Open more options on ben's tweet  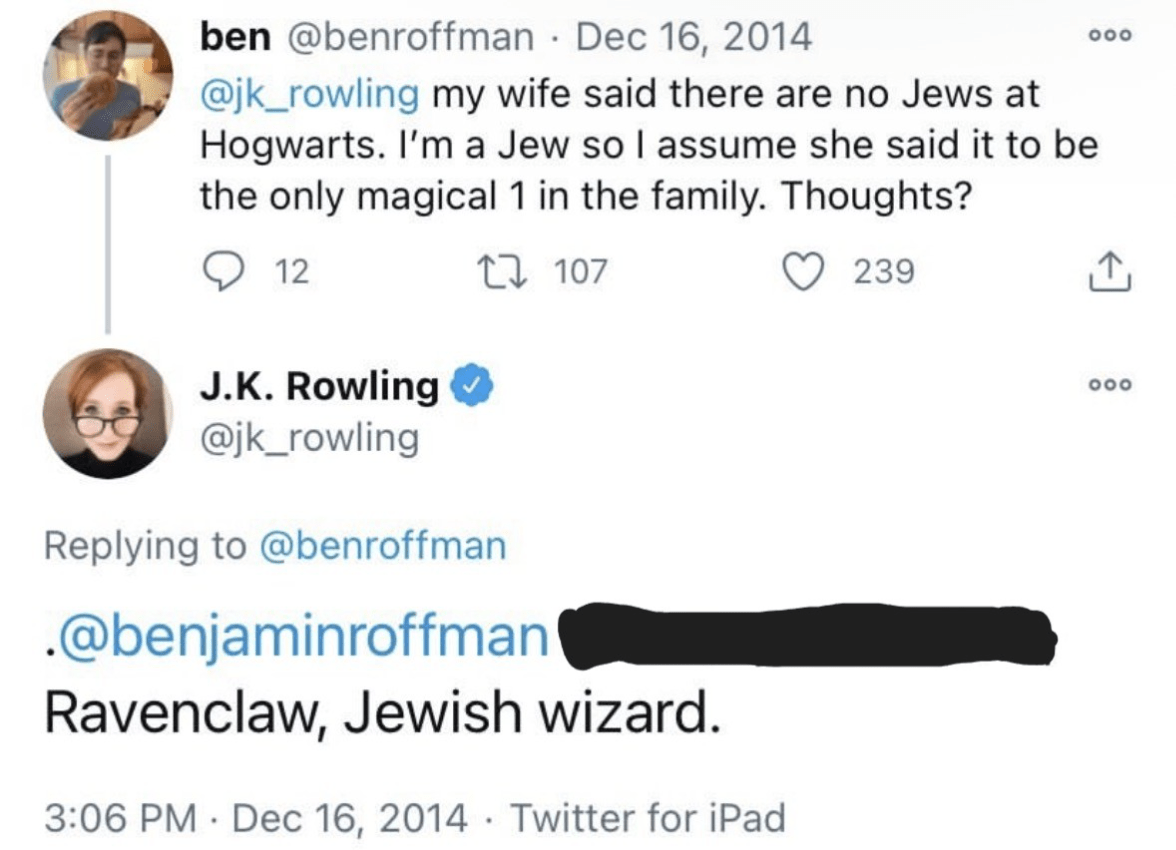[x=1110, y=35]
